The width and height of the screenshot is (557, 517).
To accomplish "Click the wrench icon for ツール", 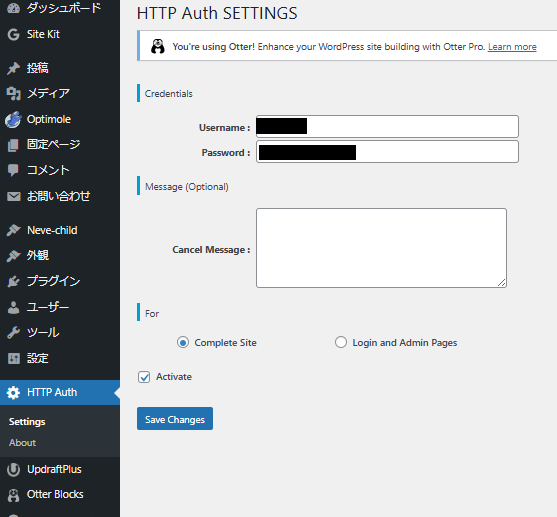I will click(13, 333).
